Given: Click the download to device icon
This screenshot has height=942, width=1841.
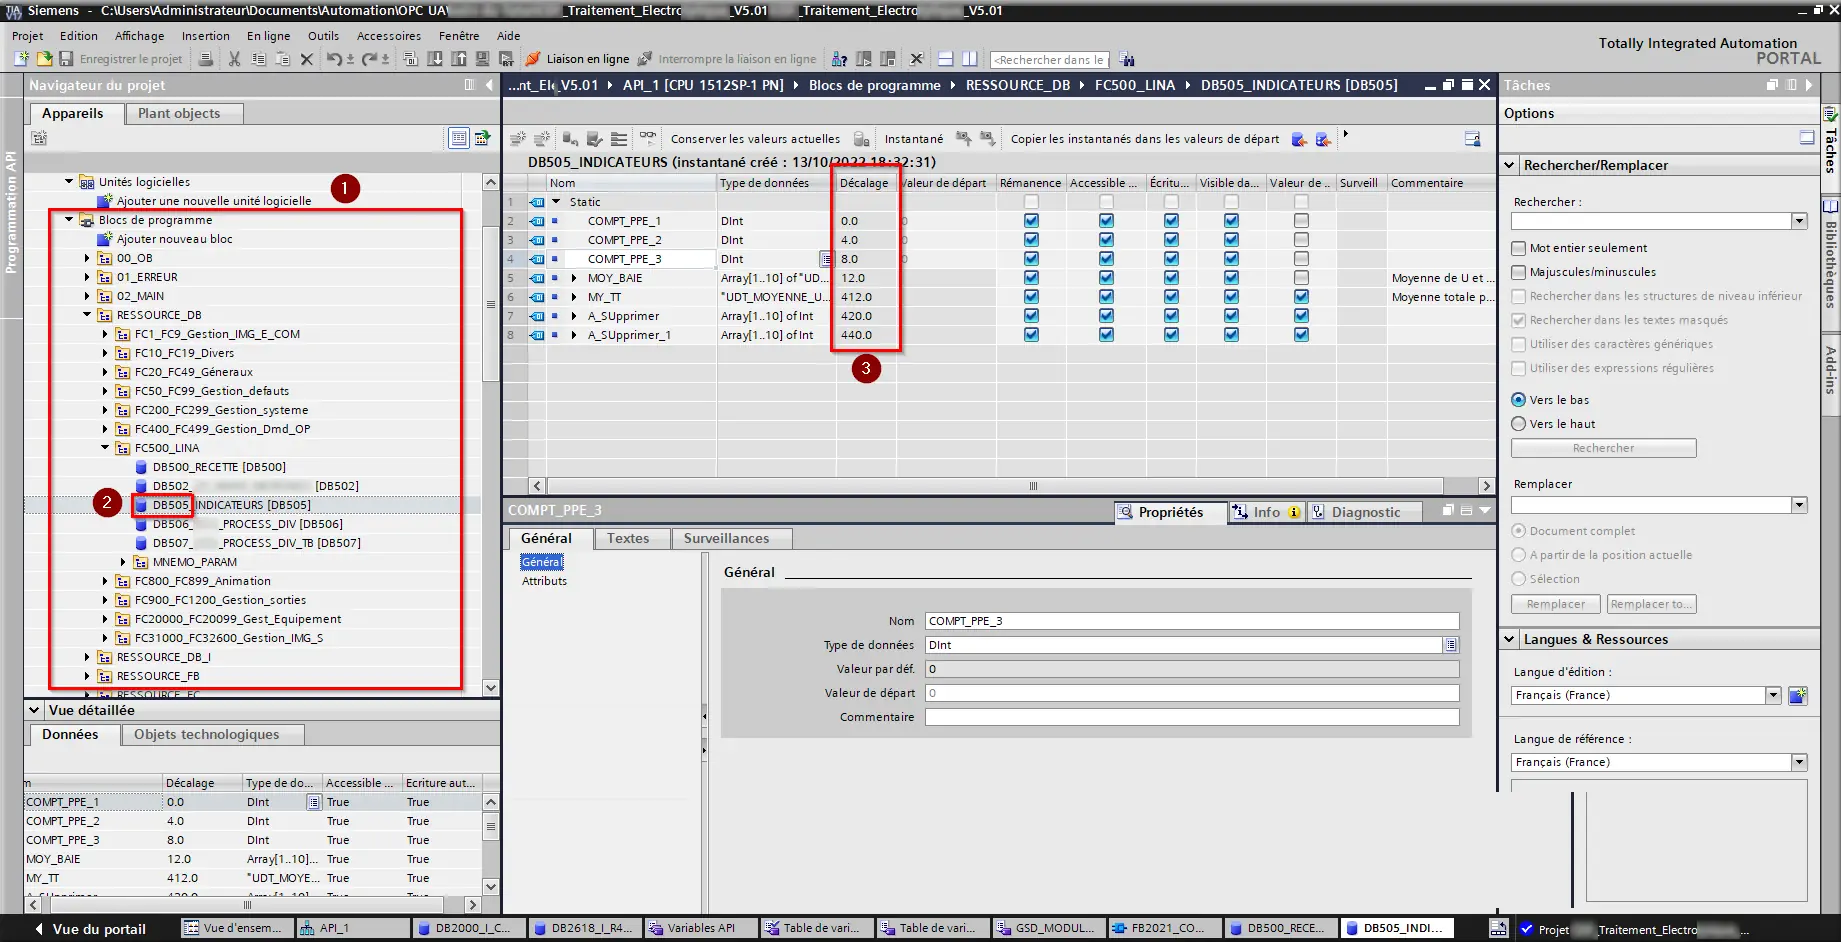Looking at the screenshot, I should (x=435, y=59).
